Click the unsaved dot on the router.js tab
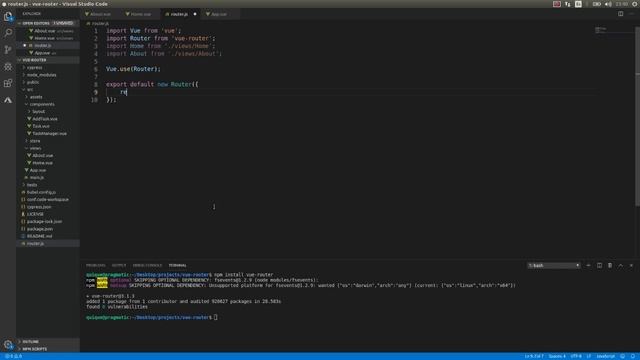 pos(195,14)
